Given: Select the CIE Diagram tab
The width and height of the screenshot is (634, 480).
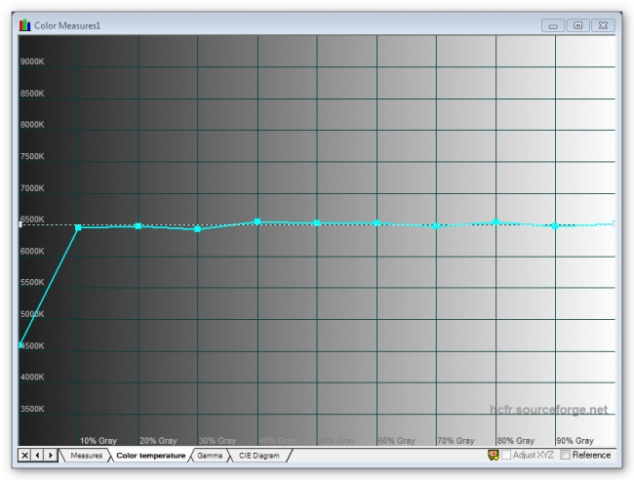Looking at the screenshot, I should [259, 455].
